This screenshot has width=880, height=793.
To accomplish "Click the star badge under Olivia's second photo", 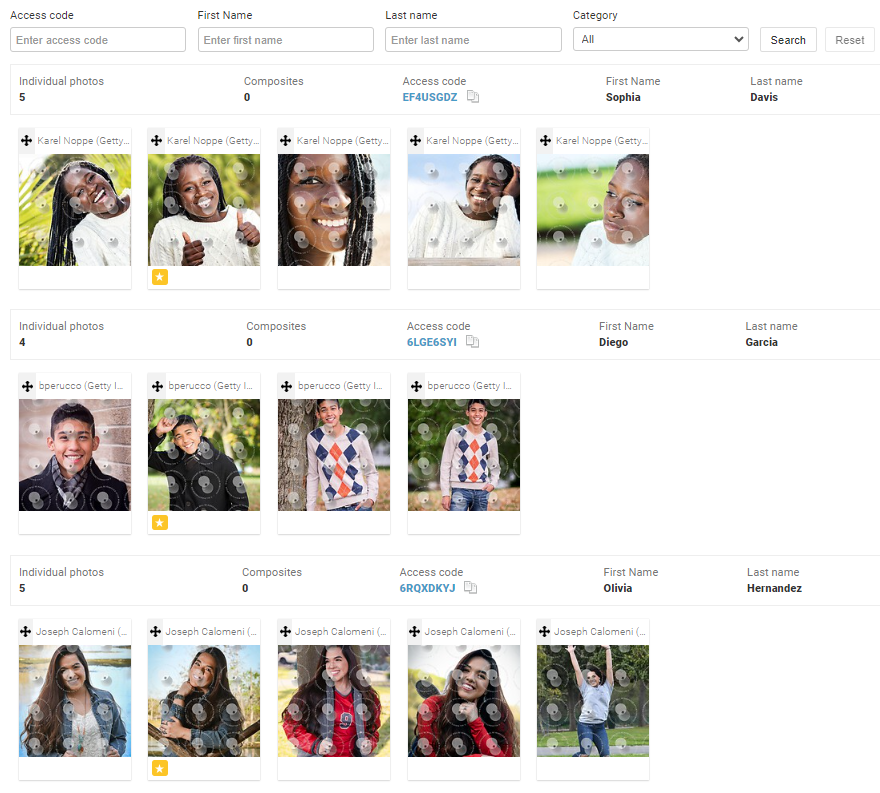I will (160, 768).
